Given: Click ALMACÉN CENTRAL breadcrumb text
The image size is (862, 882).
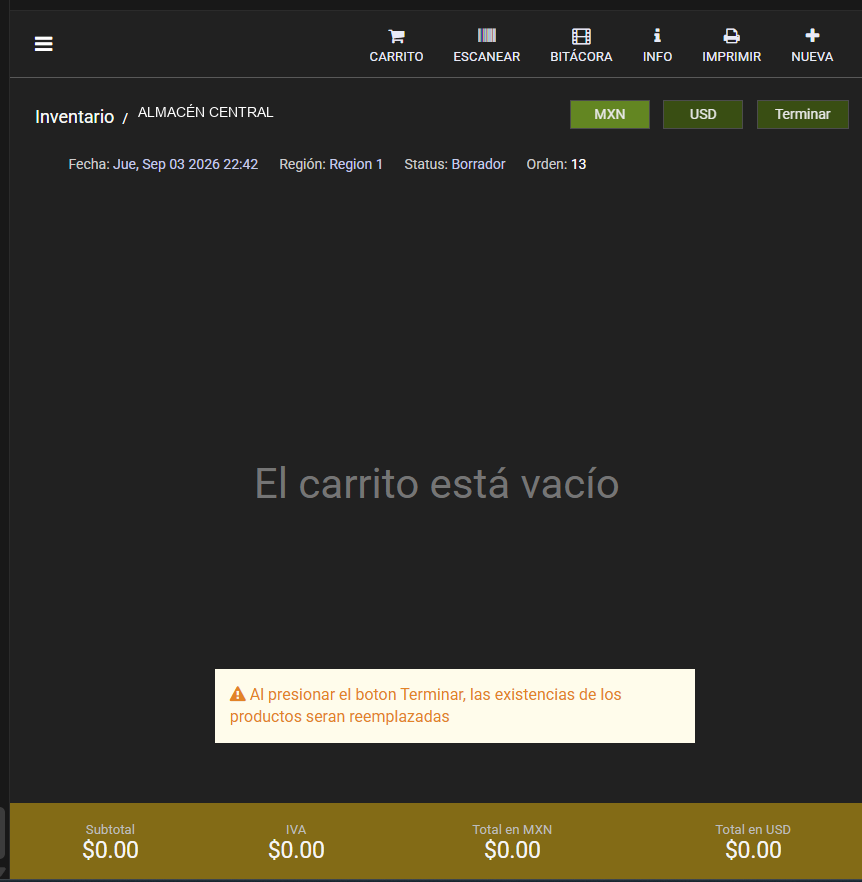Looking at the screenshot, I should (x=205, y=112).
